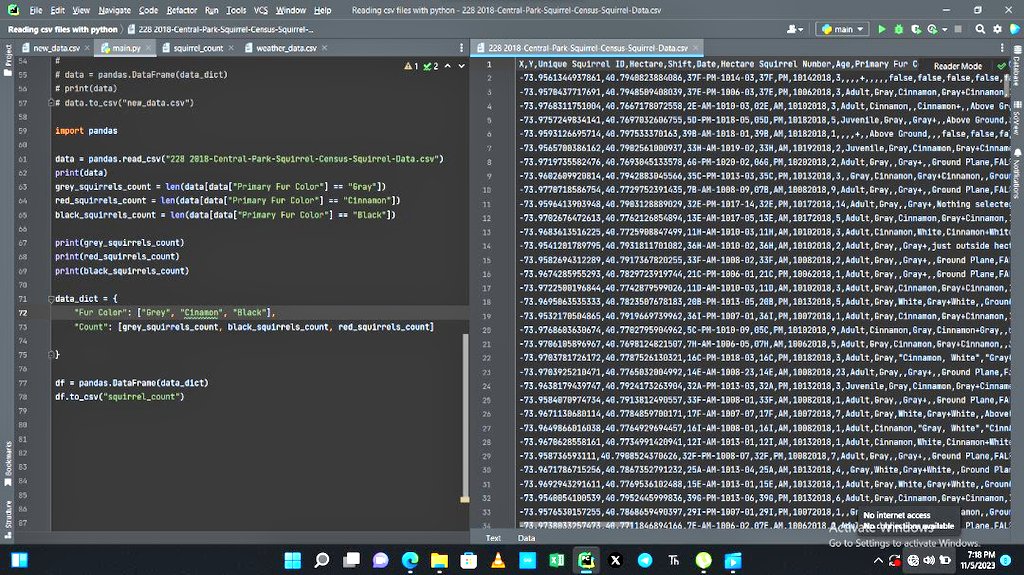The height and width of the screenshot is (575, 1024).
Task: Open the Structure tool window
Action: point(8,519)
